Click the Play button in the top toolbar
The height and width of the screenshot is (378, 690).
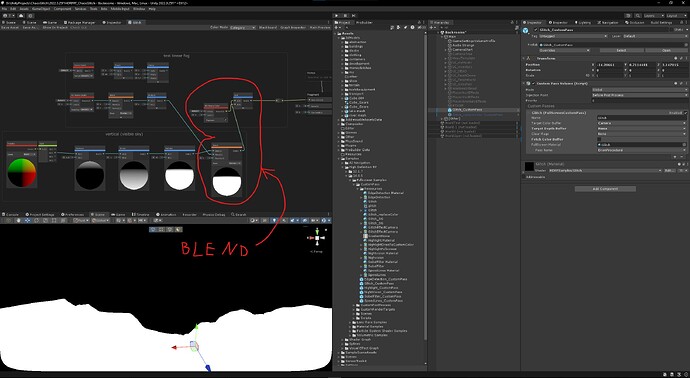pyautogui.click(x=337, y=15)
